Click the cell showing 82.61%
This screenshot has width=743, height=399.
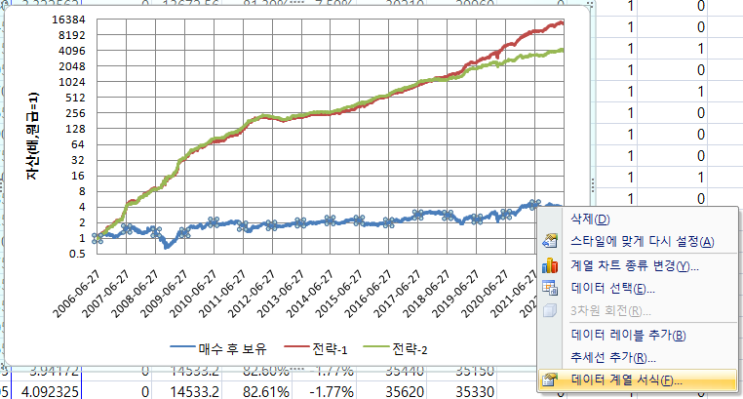point(266,392)
